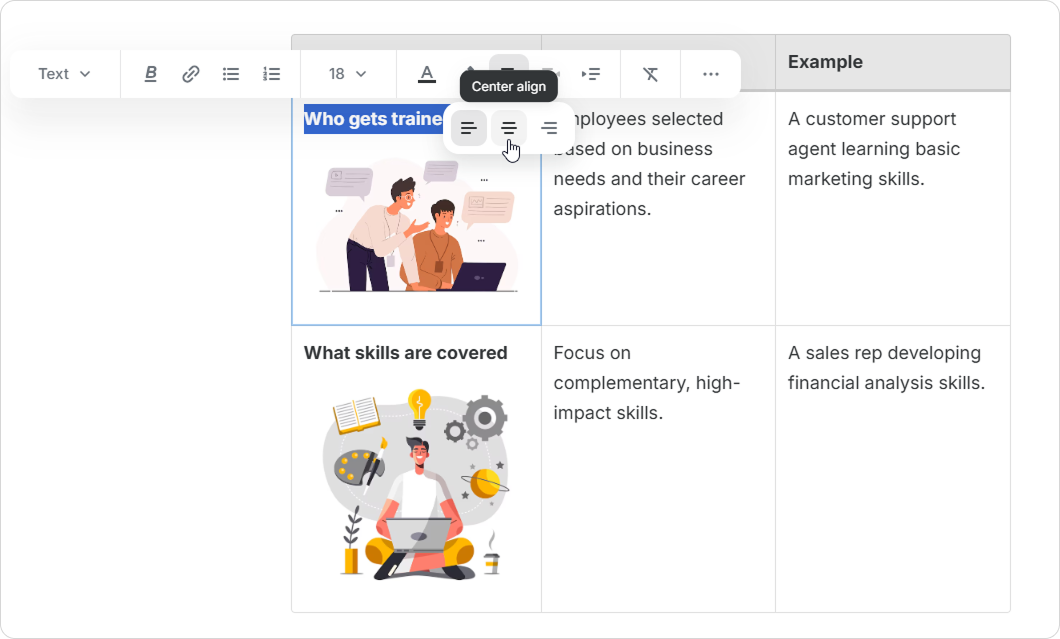This screenshot has width=1060, height=639.
Task: Click the sales rep example cell text
Action: coord(886,368)
